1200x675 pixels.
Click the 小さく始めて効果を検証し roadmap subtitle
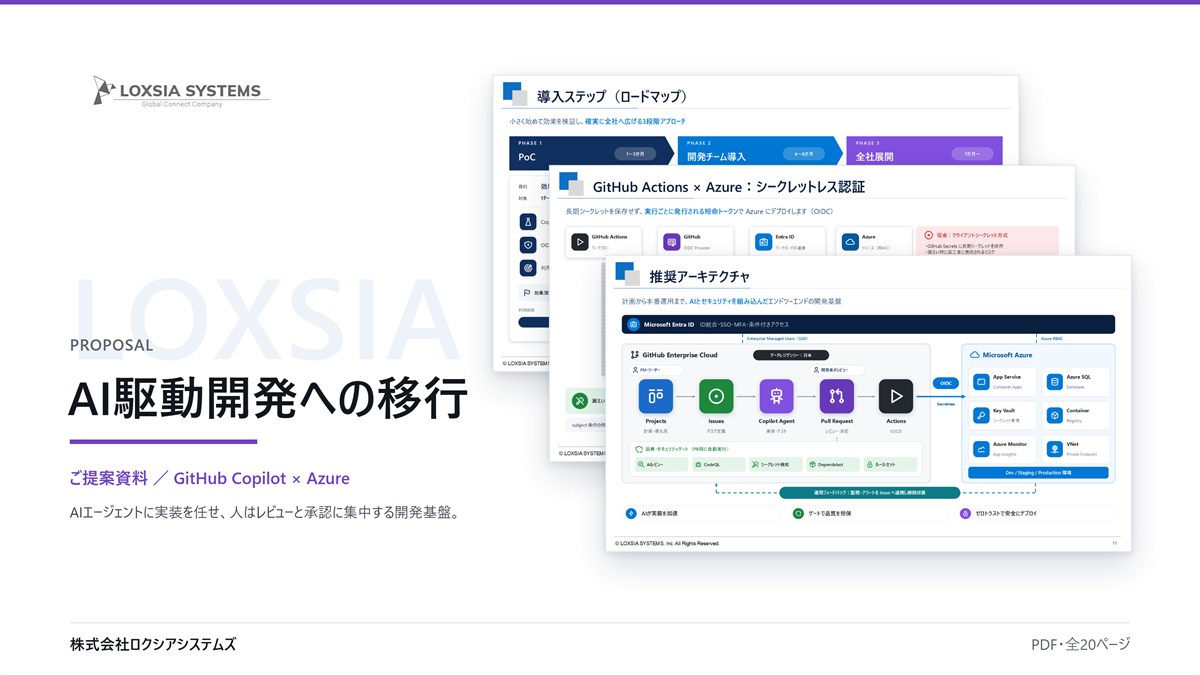coord(597,121)
